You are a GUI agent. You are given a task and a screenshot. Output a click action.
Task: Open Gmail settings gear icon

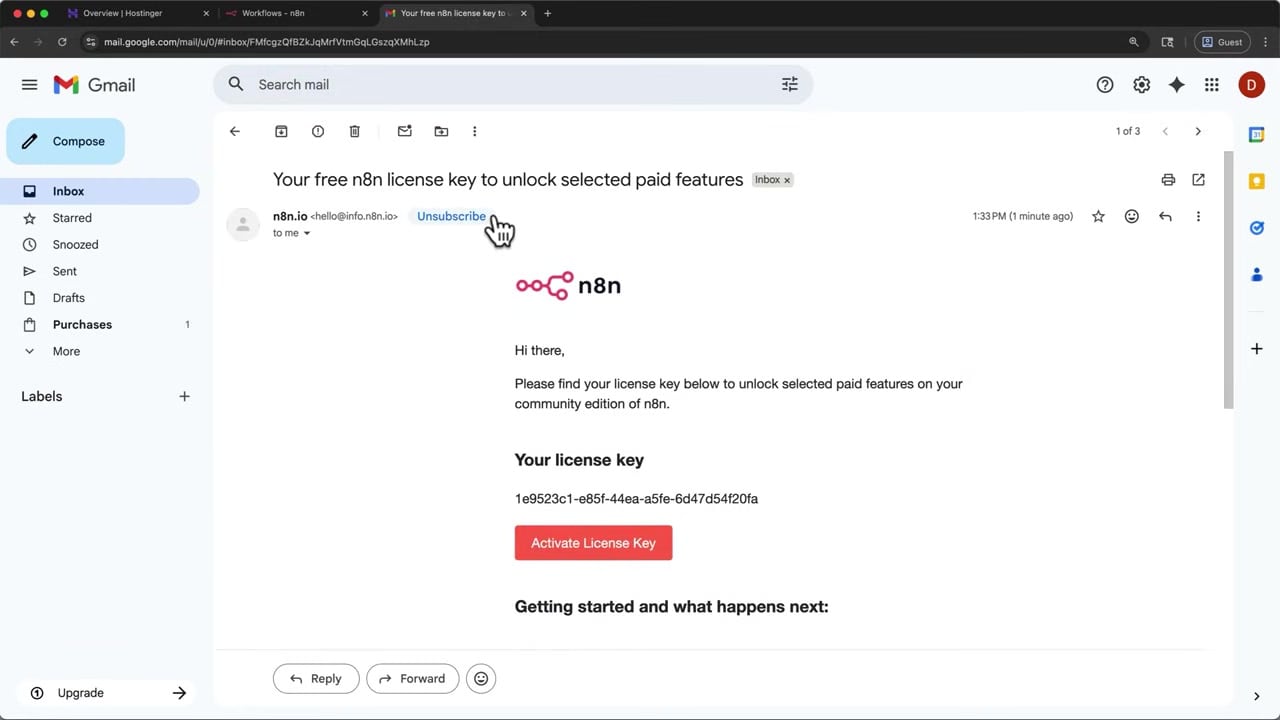pyautogui.click(x=1141, y=85)
